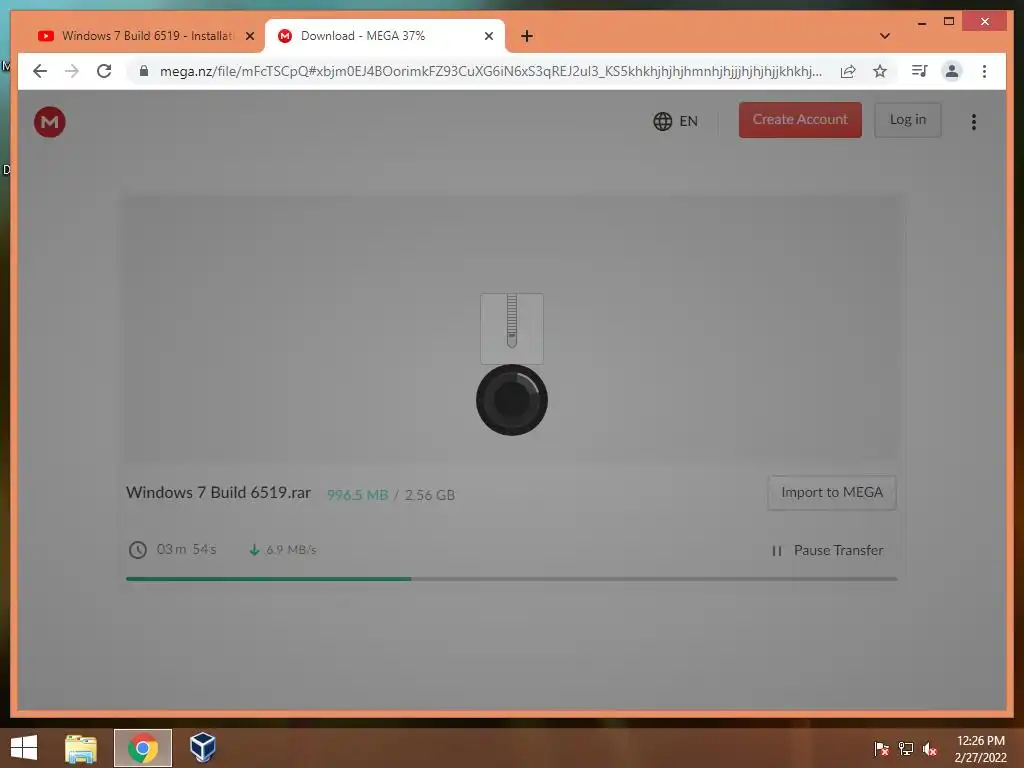Open a new browser tab
This screenshot has height=768, width=1024.
click(527, 36)
